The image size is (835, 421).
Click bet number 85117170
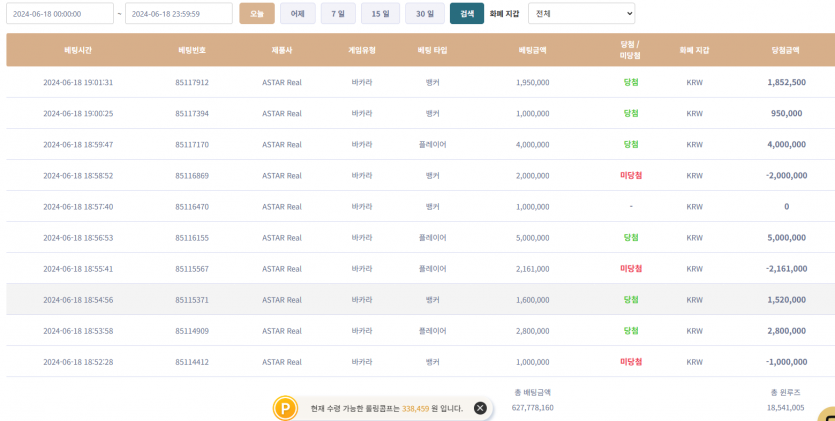192,145
